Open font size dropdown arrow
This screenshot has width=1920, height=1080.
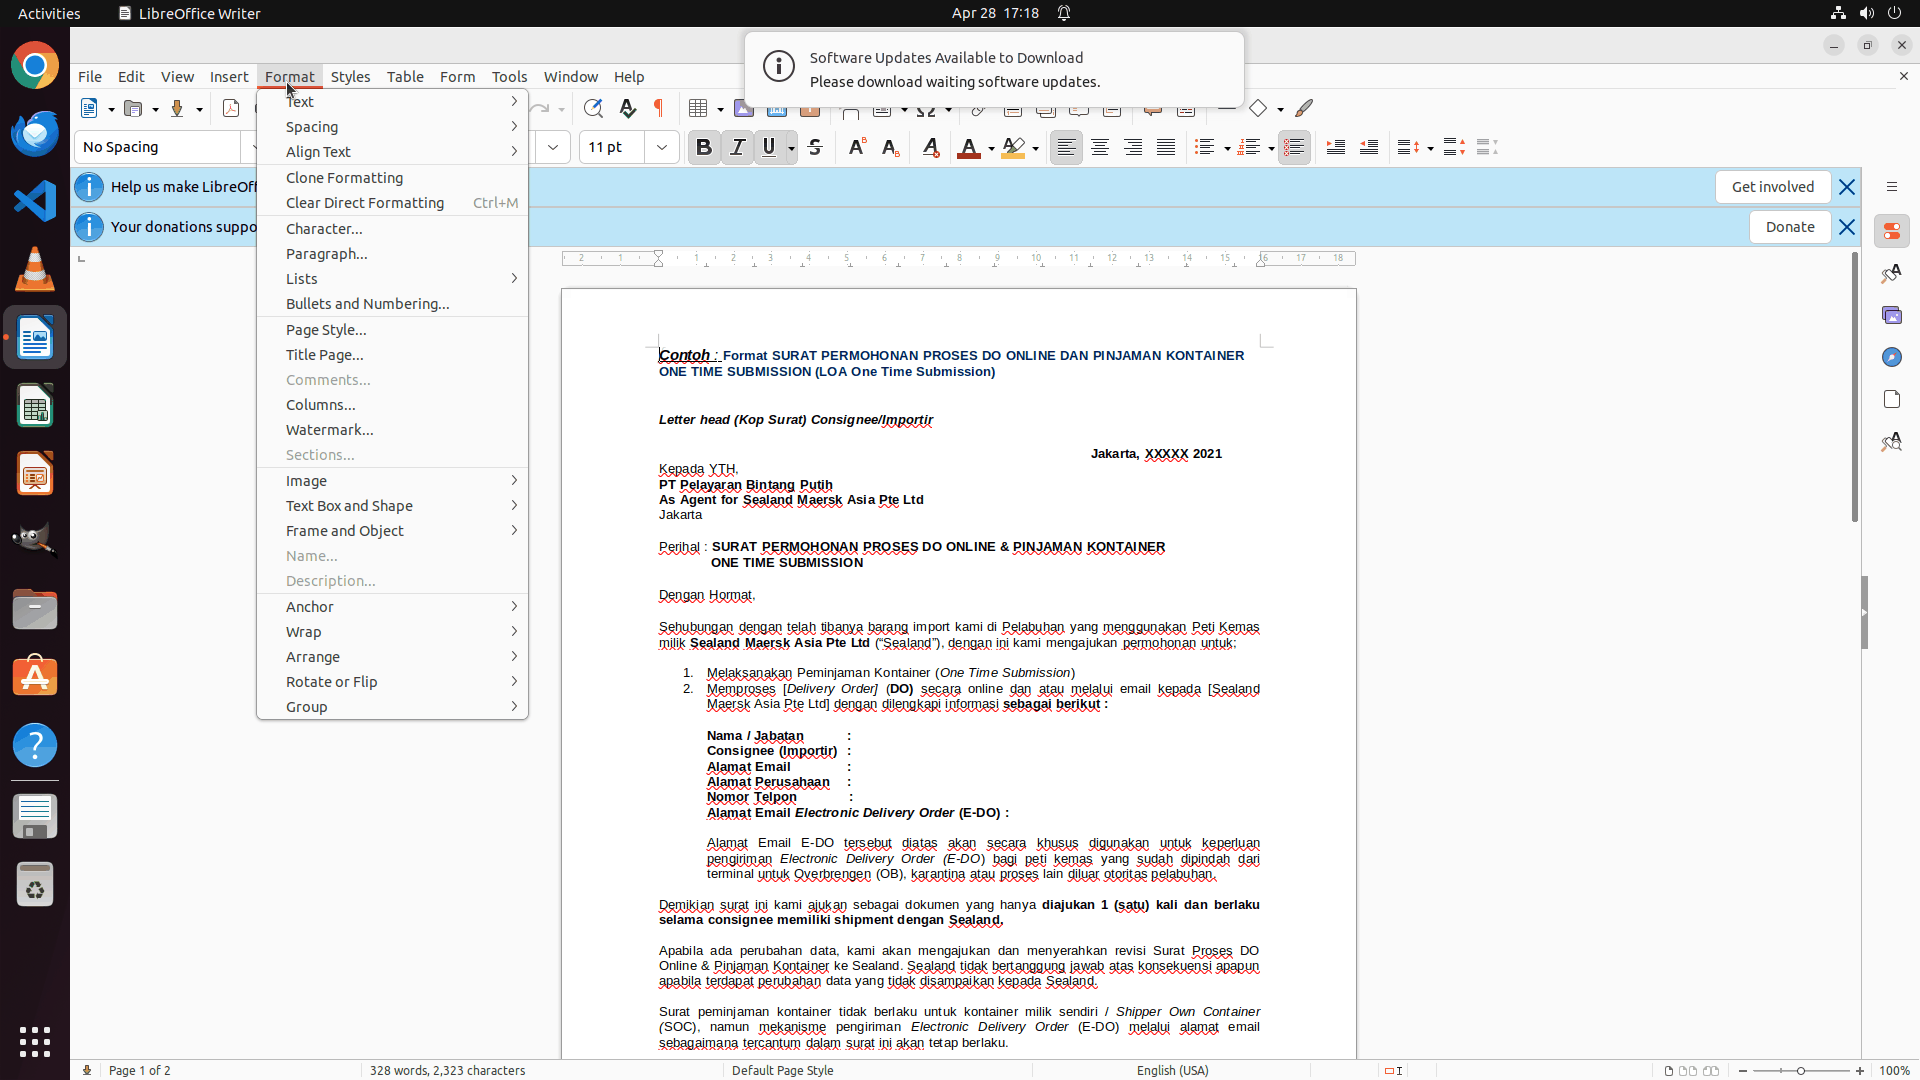pyautogui.click(x=662, y=147)
